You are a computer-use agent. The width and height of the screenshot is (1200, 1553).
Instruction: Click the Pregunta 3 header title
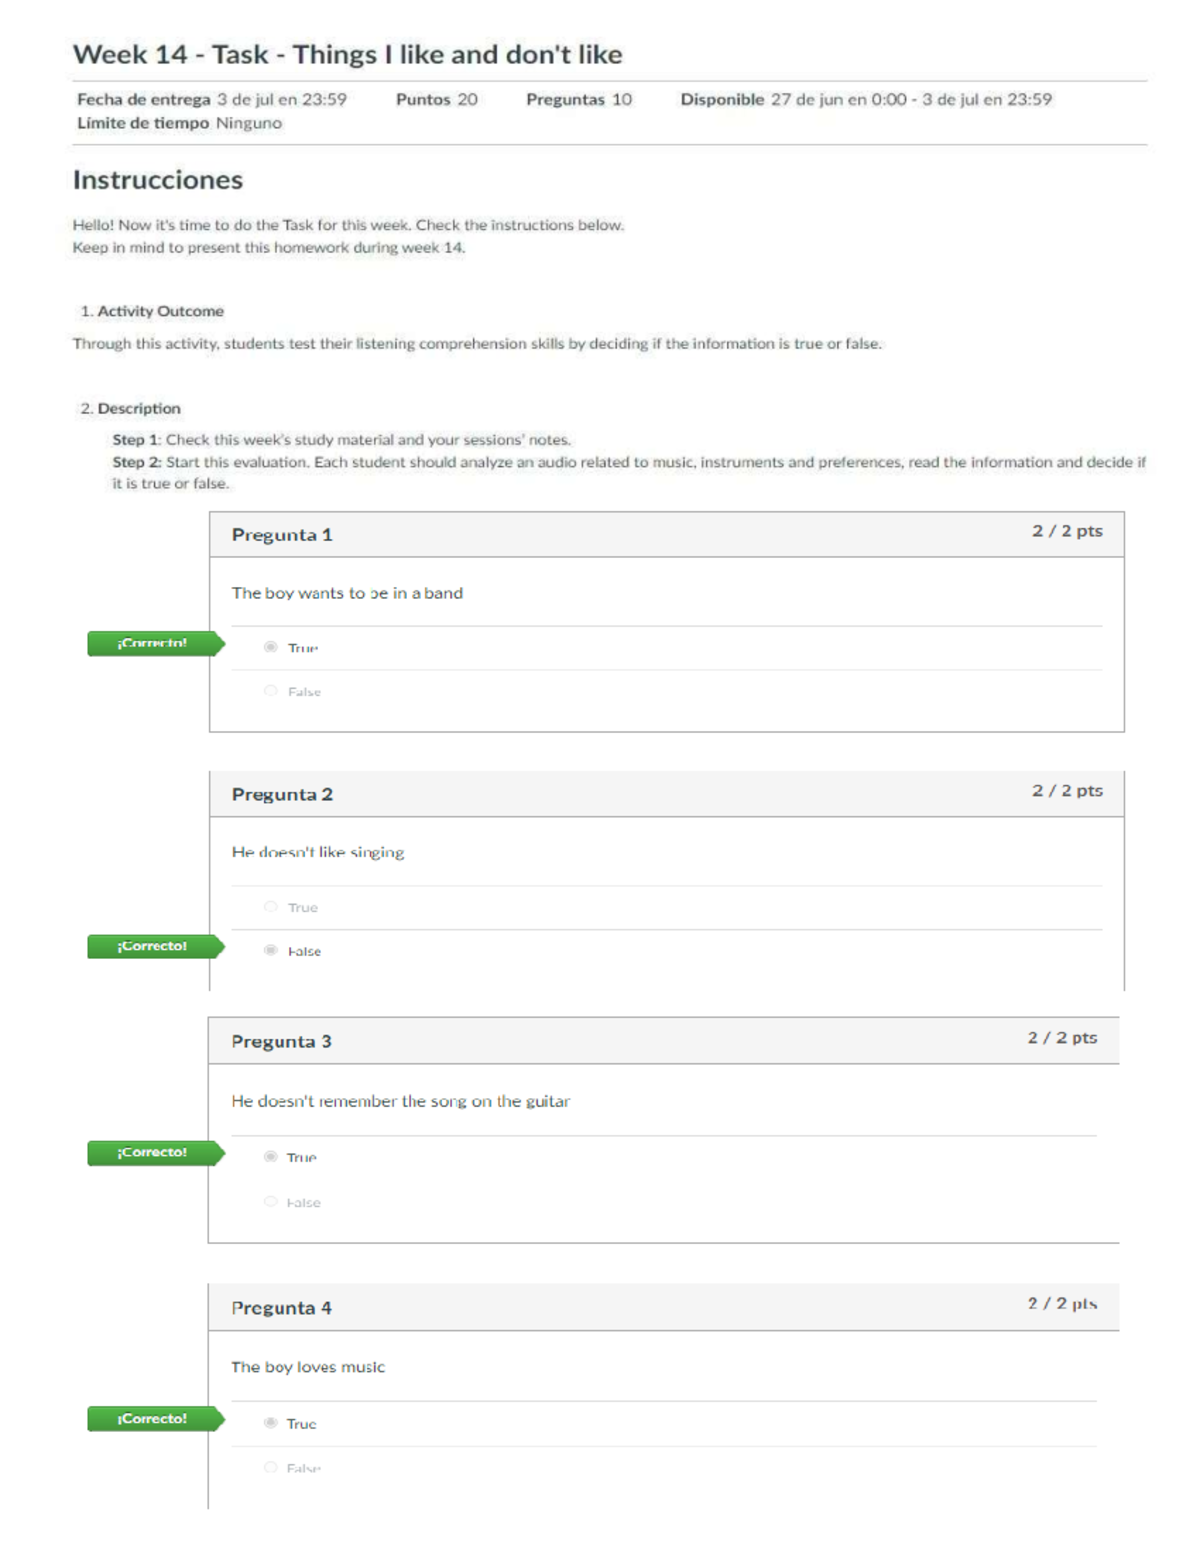pyautogui.click(x=281, y=1042)
